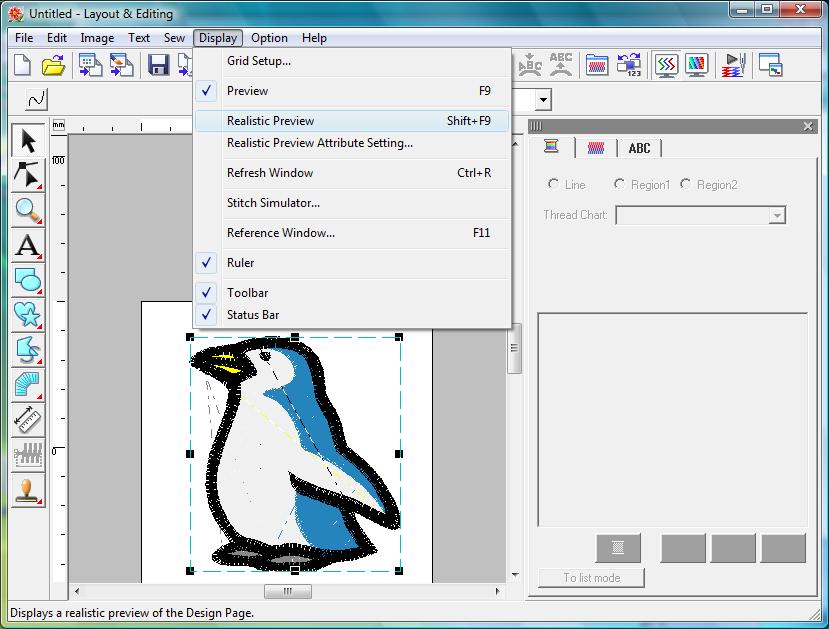
Task: Click the Open folder icon
Action: (53, 65)
